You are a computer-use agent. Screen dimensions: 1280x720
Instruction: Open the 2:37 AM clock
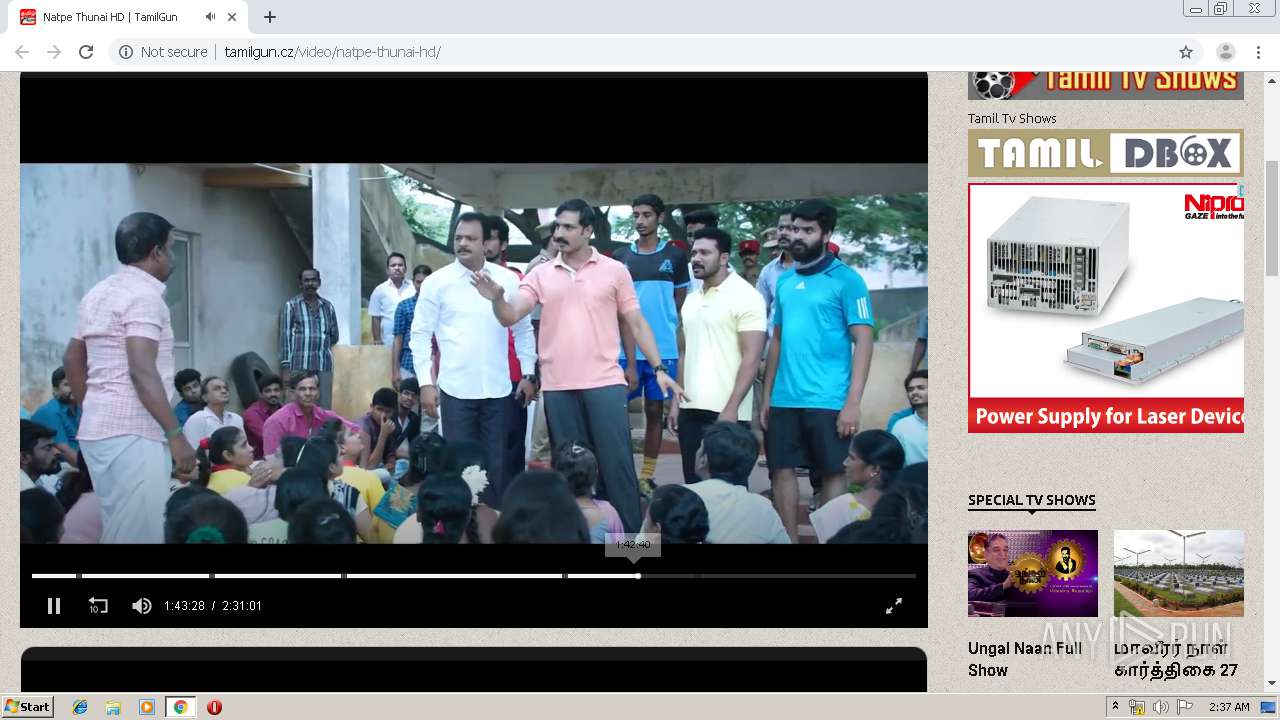click(x=1229, y=707)
